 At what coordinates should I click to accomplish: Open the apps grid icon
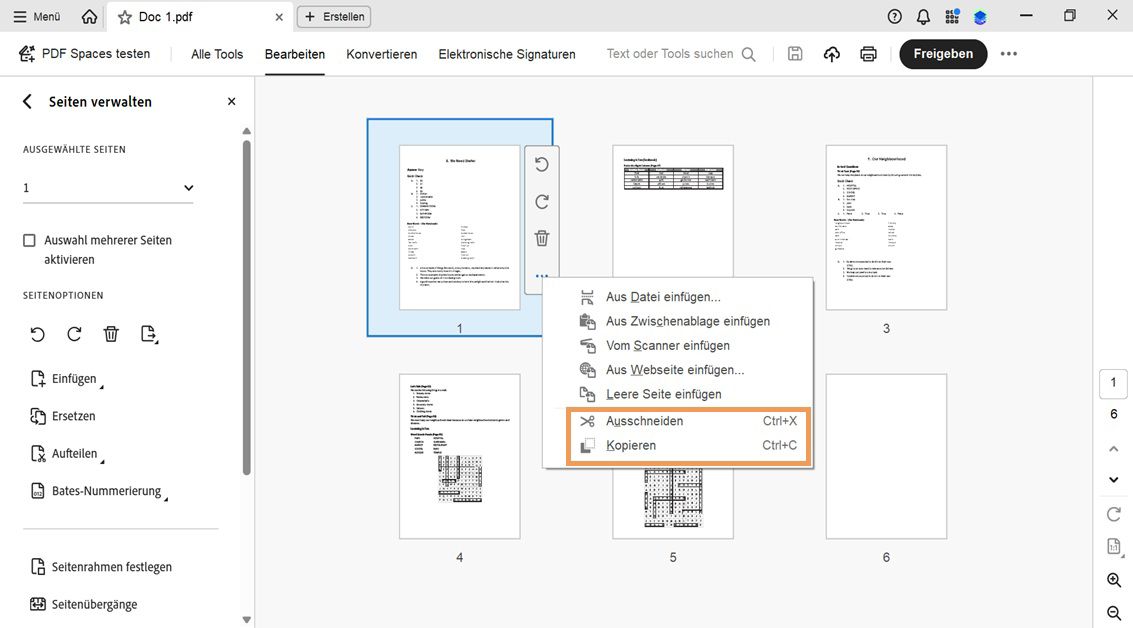pyautogui.click(x=952, y=17)
